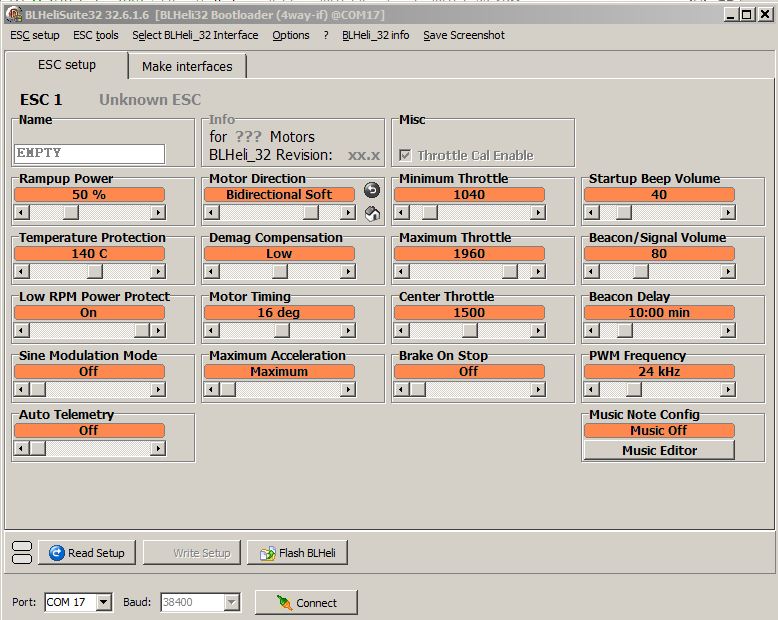Click the Temperature Protection 140 C value
Image resolution: width=778 pixels, height=620 pixels.
[89, 253]
